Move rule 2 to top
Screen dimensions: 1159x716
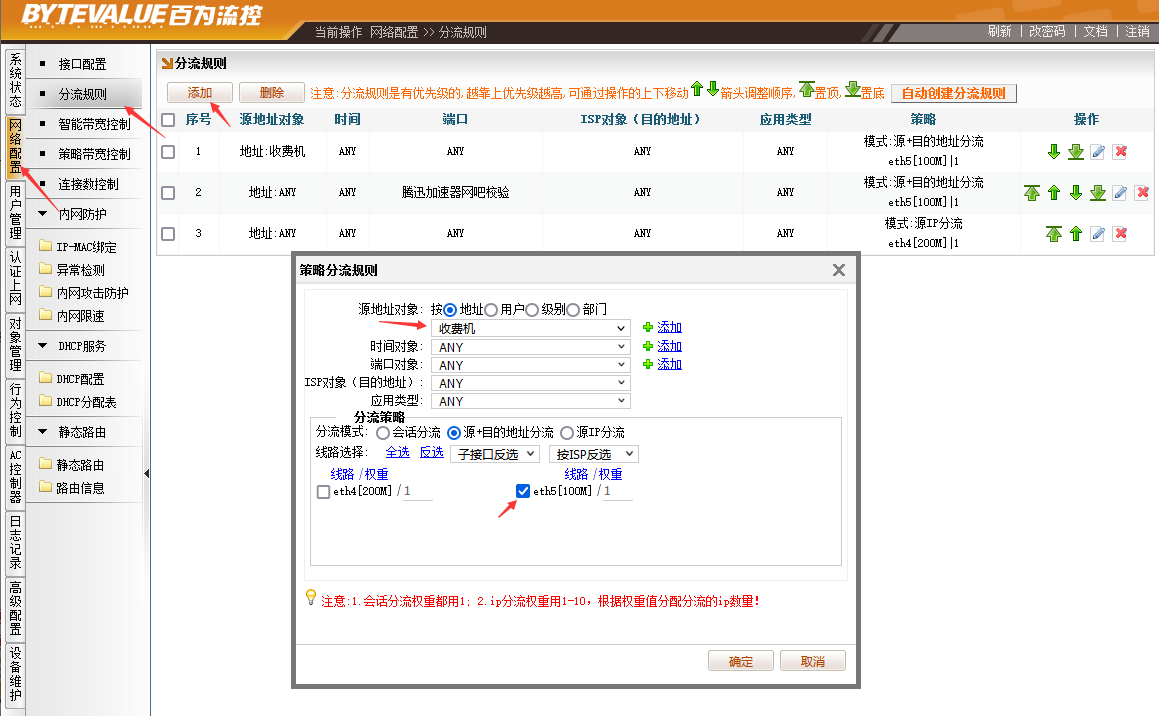[x=1032, y=193]
